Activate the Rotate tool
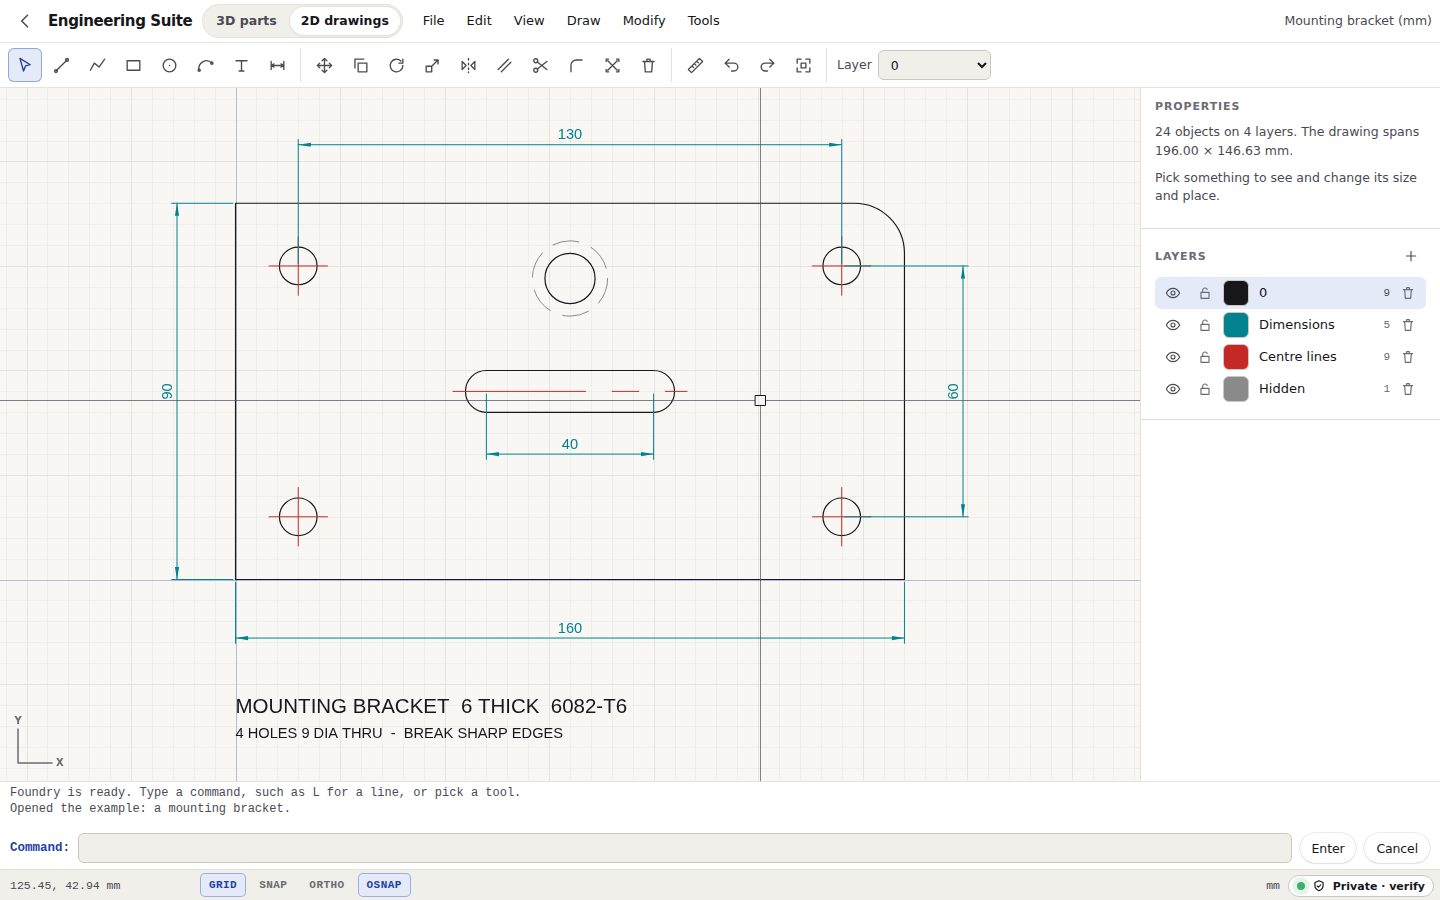The image size is (1440, 900). pyautogui.click(x=396, y=65)
